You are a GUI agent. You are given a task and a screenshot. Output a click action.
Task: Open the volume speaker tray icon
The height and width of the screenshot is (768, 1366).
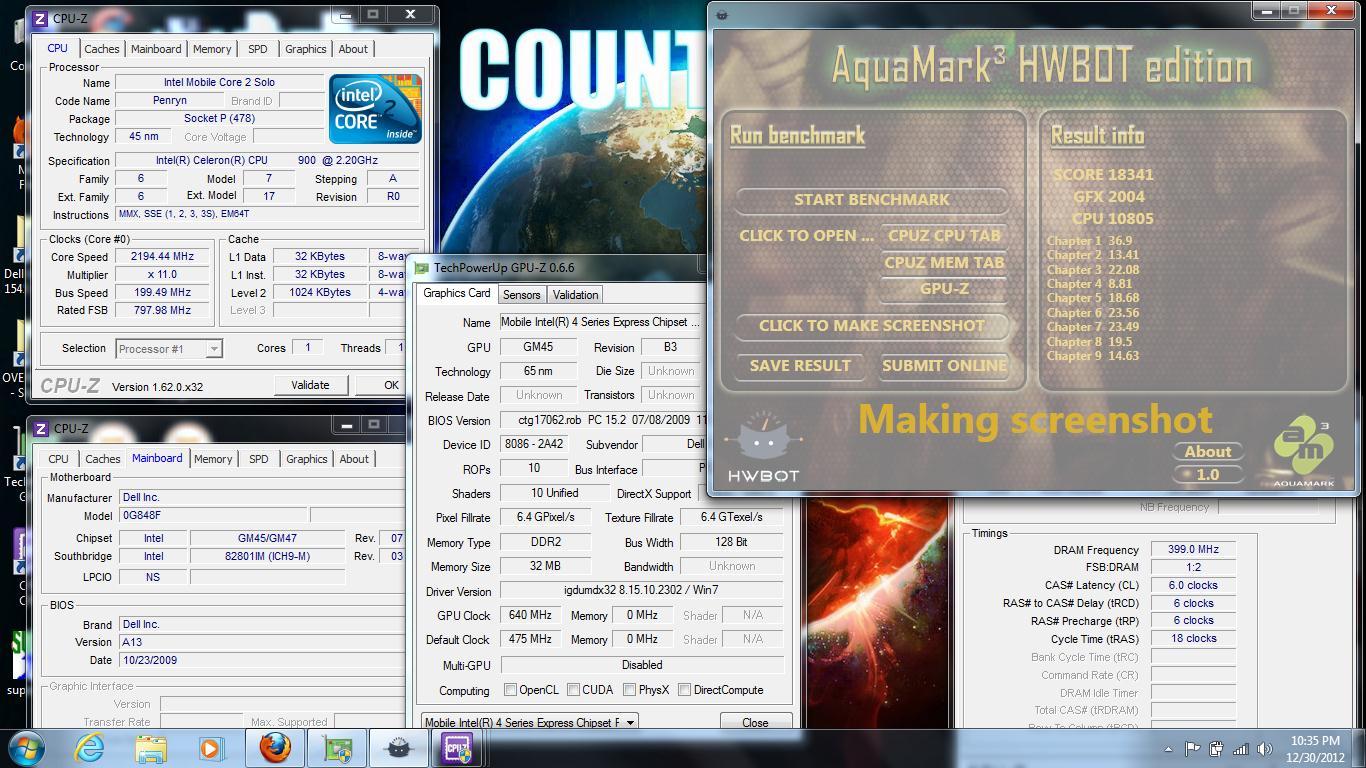tap(1264, 748)
